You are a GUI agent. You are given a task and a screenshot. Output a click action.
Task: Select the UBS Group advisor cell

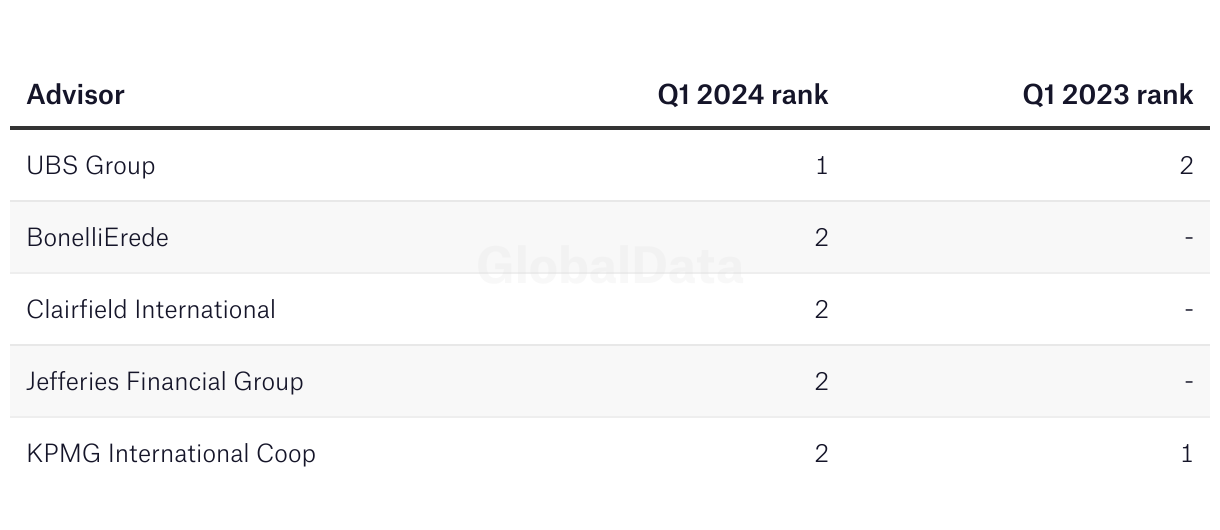91,165
